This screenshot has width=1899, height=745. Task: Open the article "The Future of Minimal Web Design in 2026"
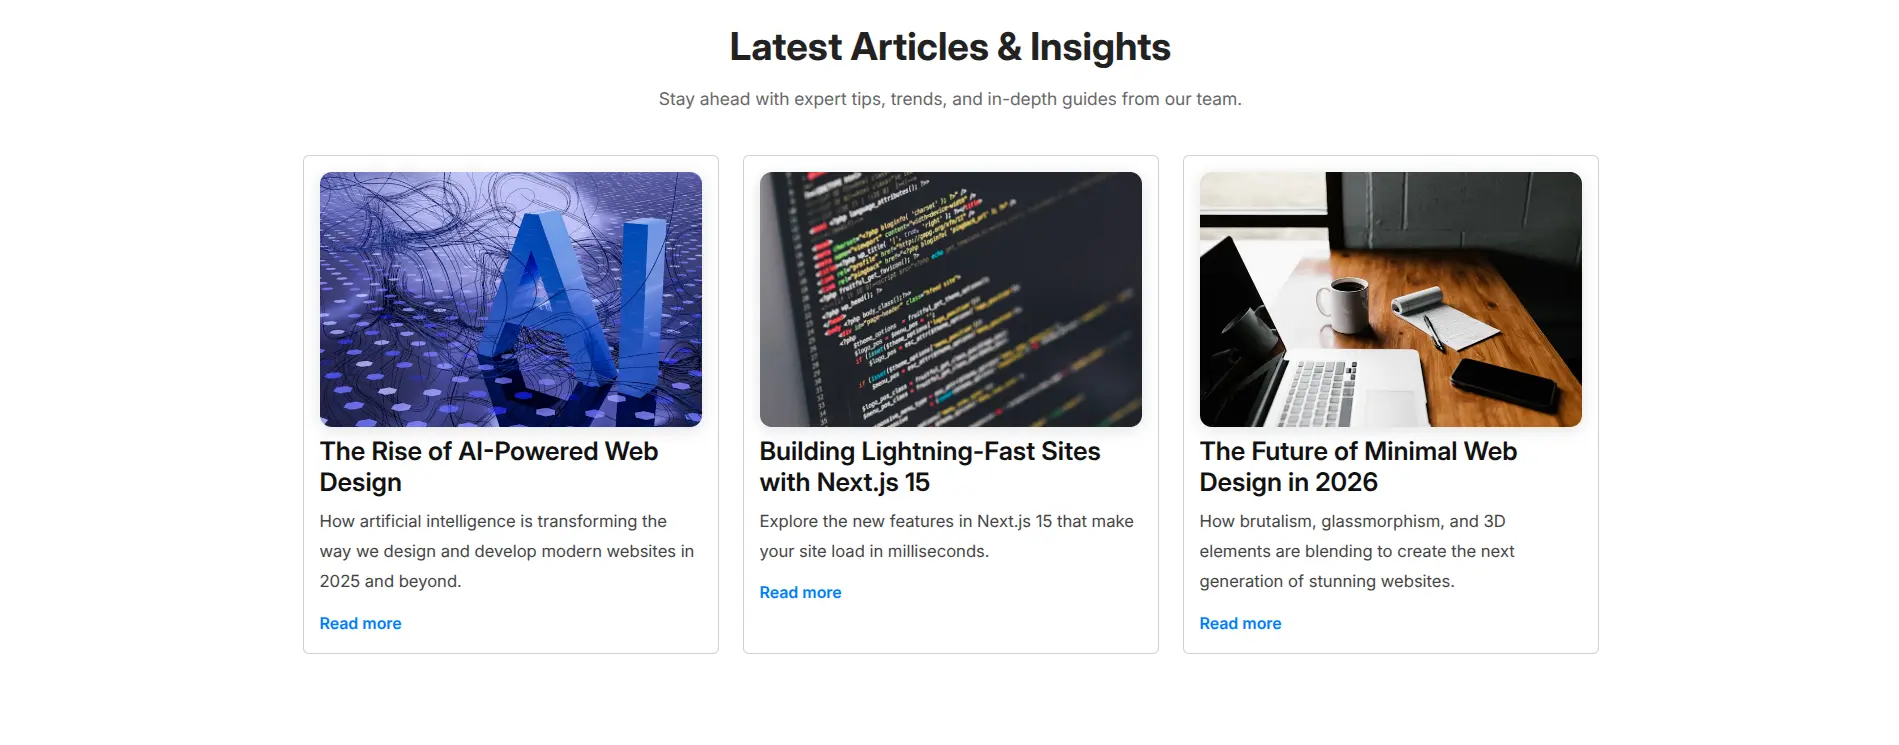[1357, 466]
